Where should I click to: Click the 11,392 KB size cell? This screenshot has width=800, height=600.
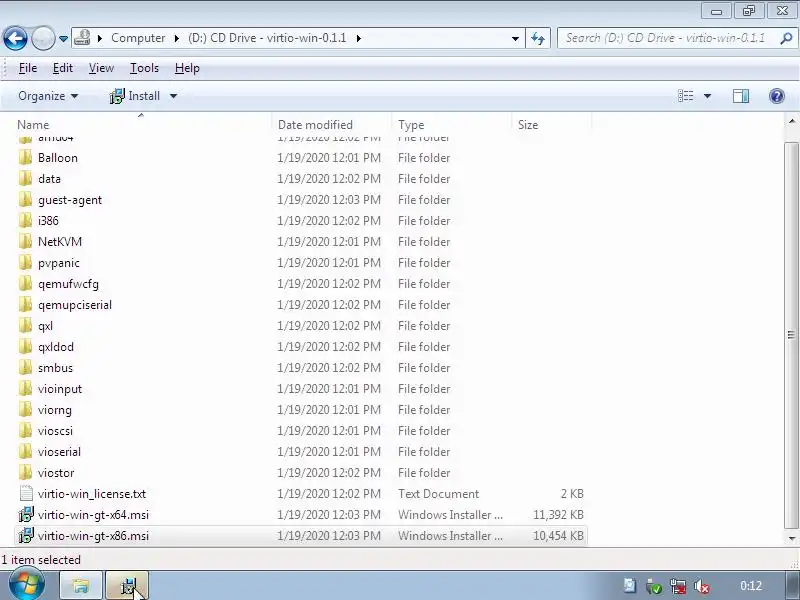(x=558, y=515)
